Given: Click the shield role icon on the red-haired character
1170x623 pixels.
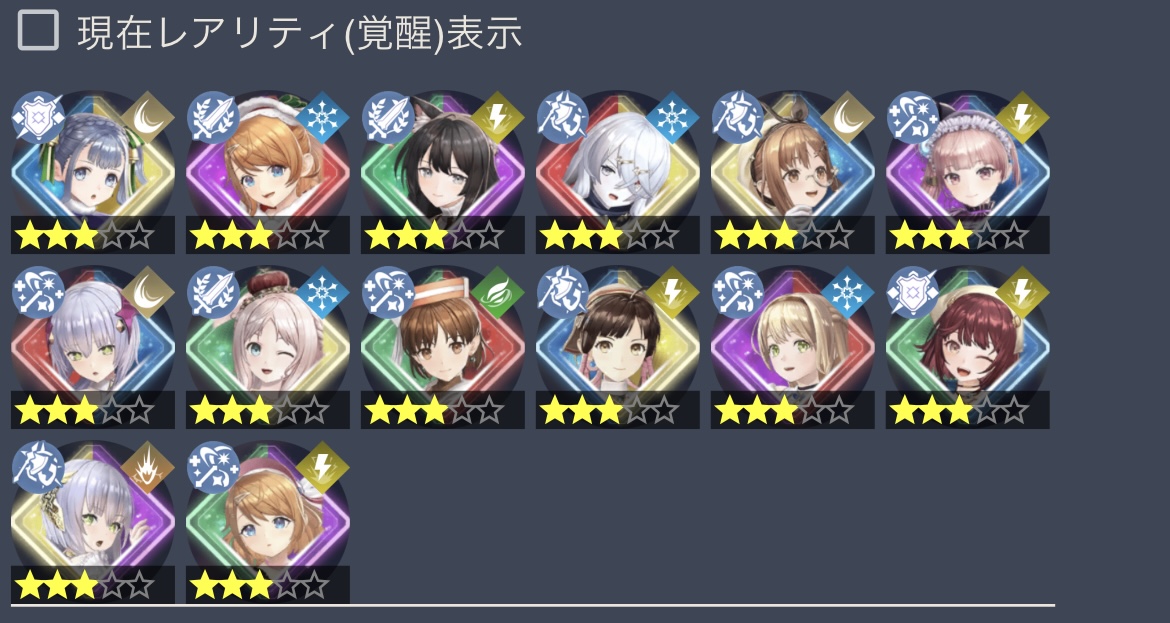Looking at the screenshot, I should pos(913,292).
